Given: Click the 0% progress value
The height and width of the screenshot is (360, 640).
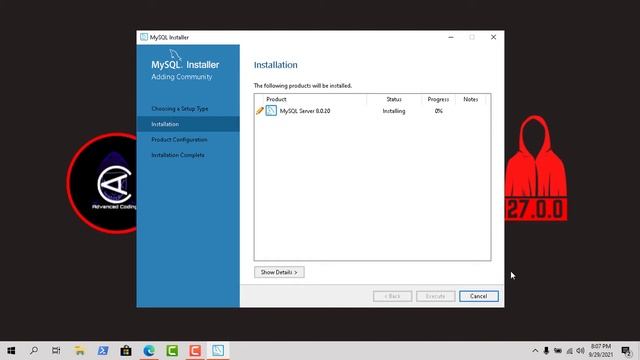Looking at the screenshot, I should coord(438,111).
